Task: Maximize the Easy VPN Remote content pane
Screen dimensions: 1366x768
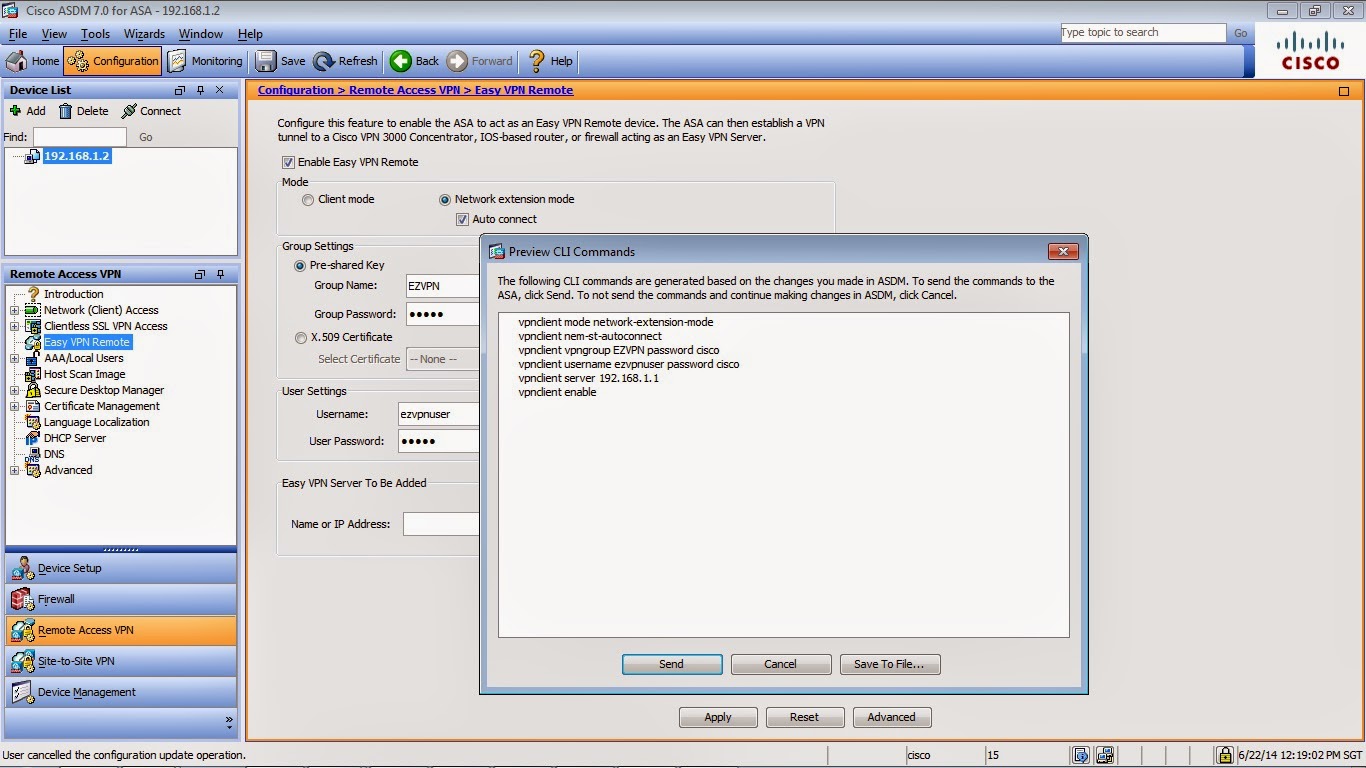Action: (1344, 91)
